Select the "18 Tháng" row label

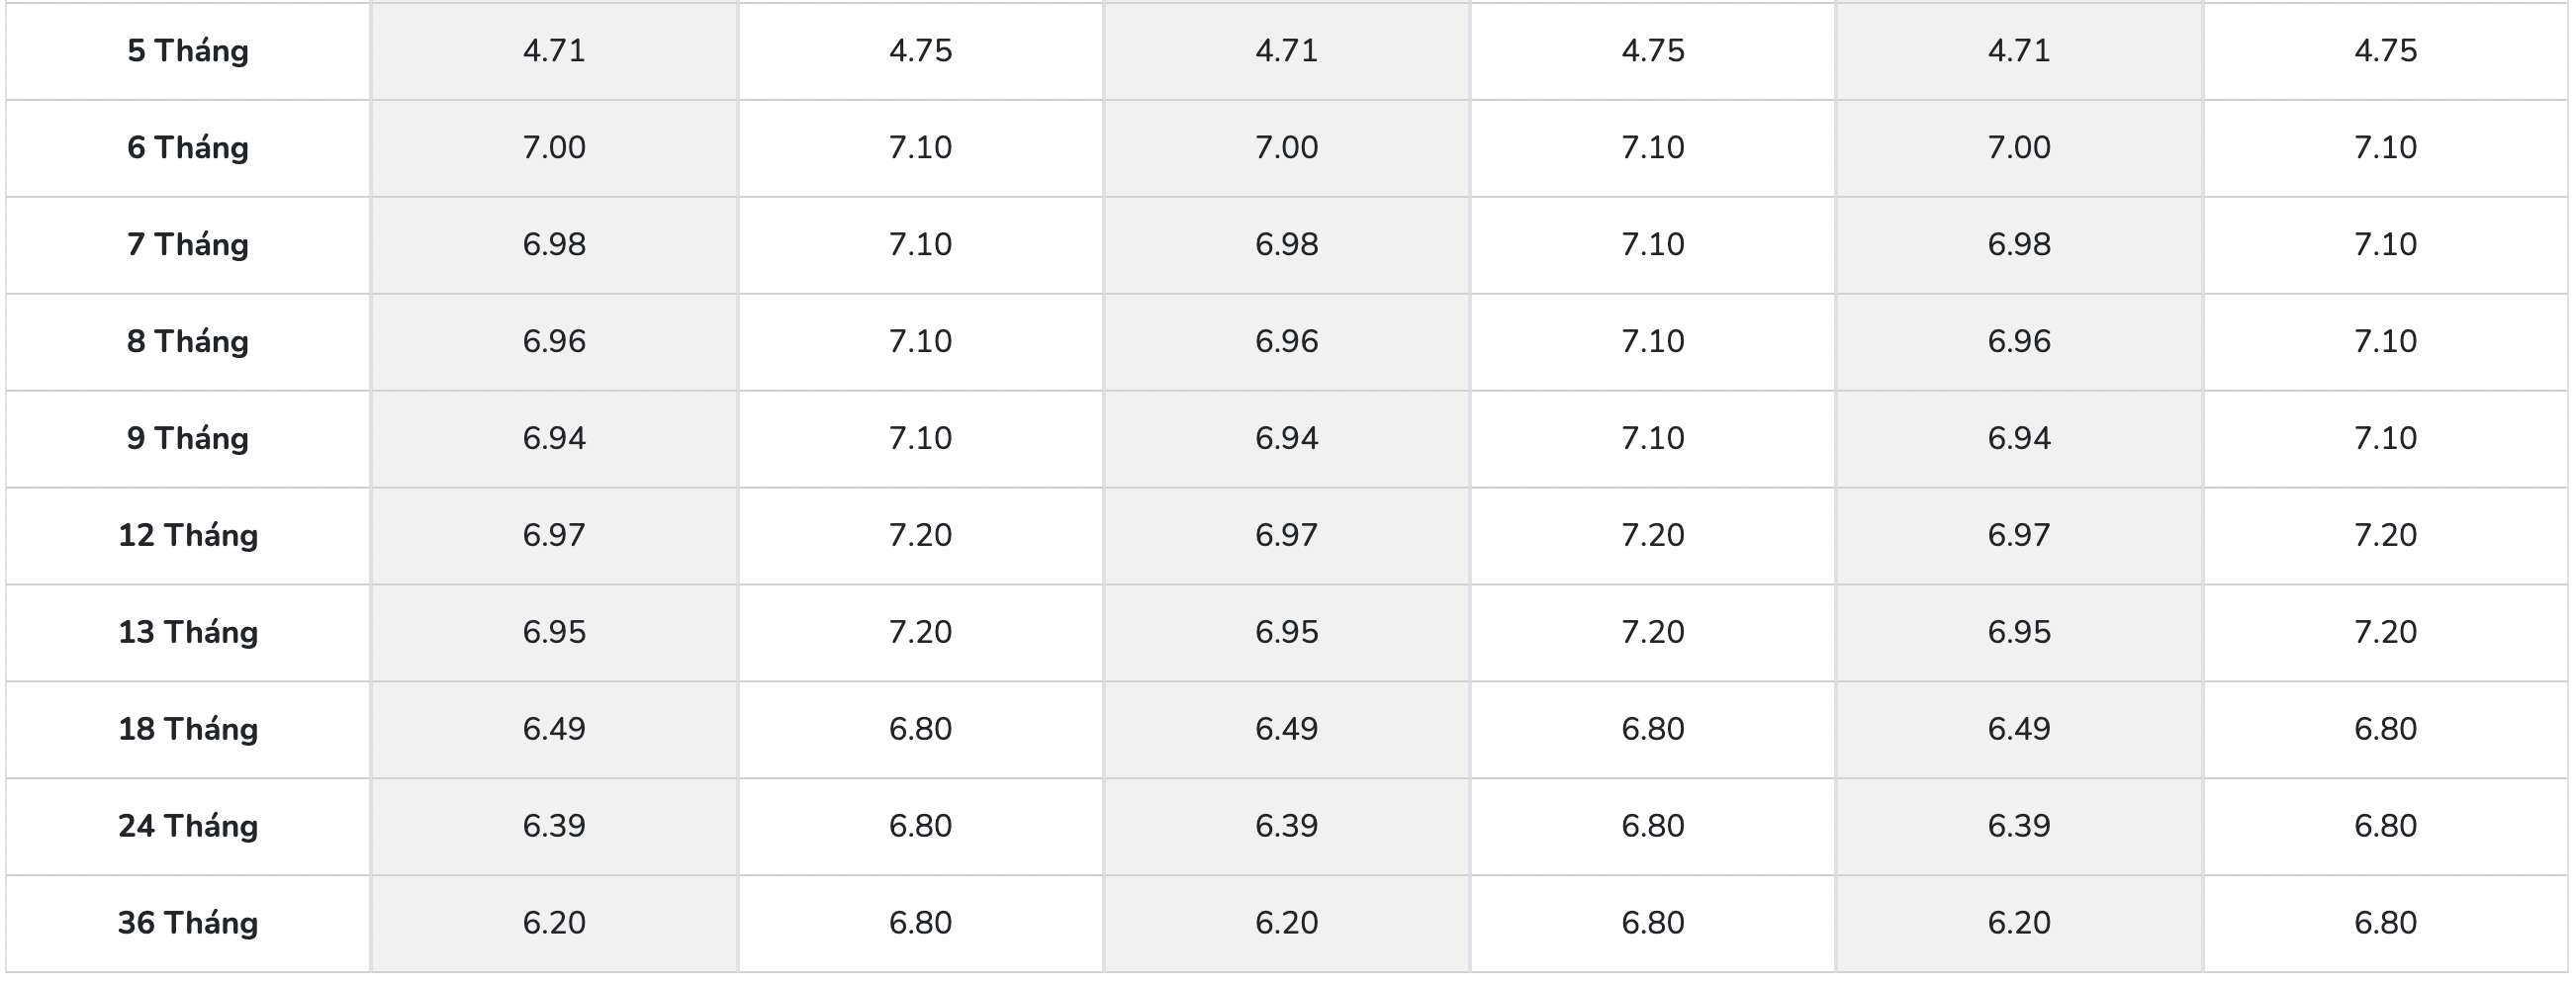[188, 730]
